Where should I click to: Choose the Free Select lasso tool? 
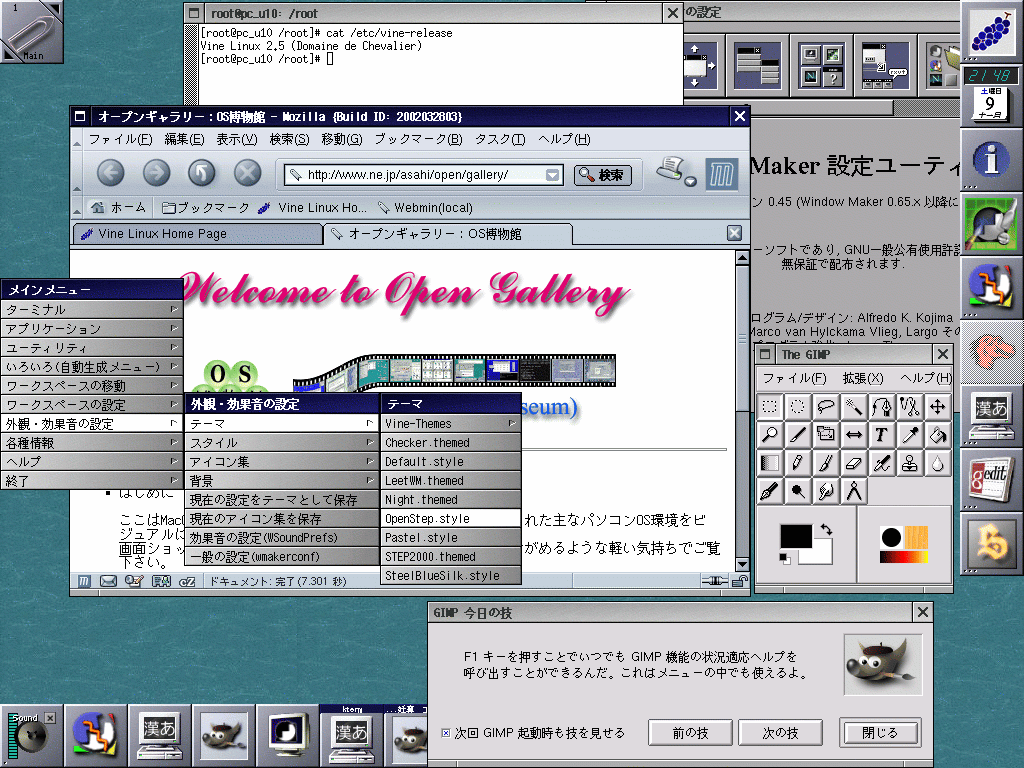826,407
